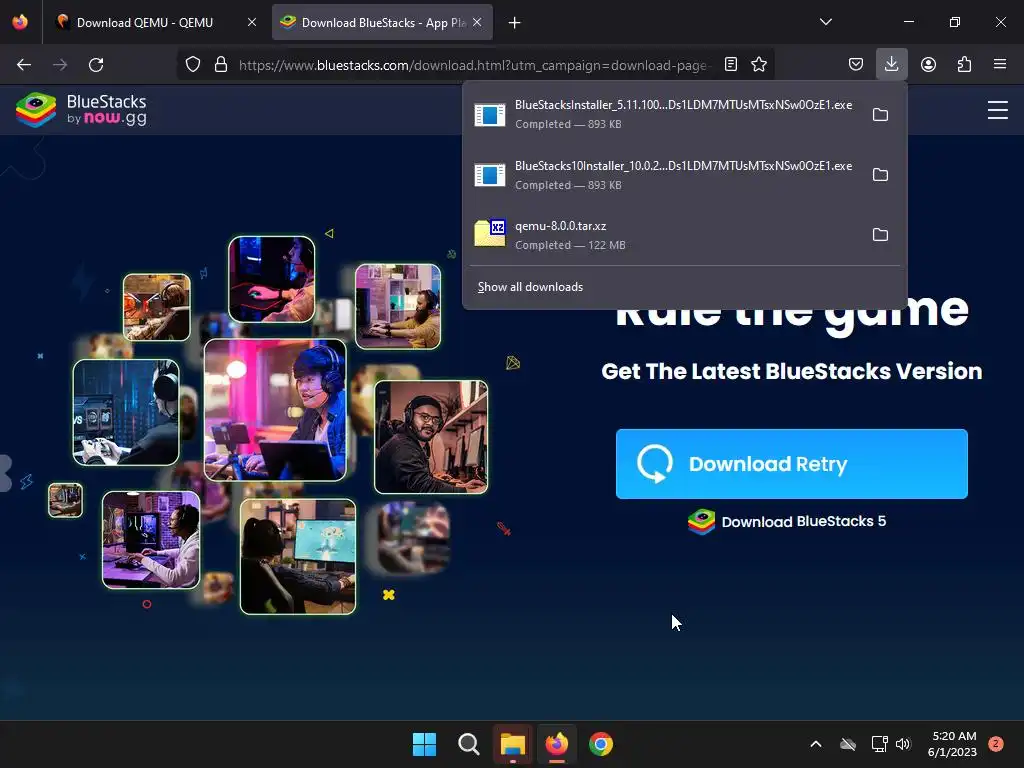Show hidden system tray icons
This screenshot has height=768, width=1024.
pyautogui.click(x=816, y=744)
